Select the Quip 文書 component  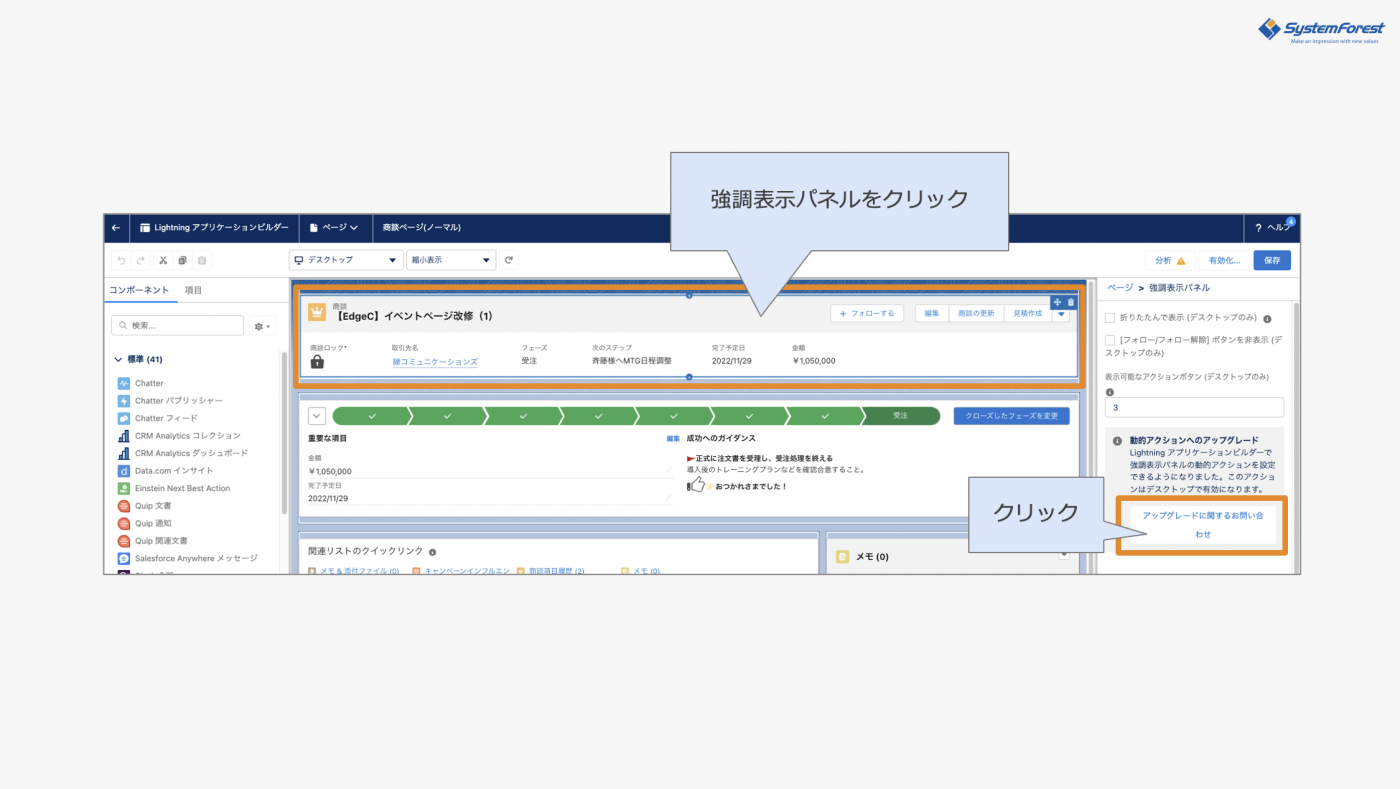146,506
